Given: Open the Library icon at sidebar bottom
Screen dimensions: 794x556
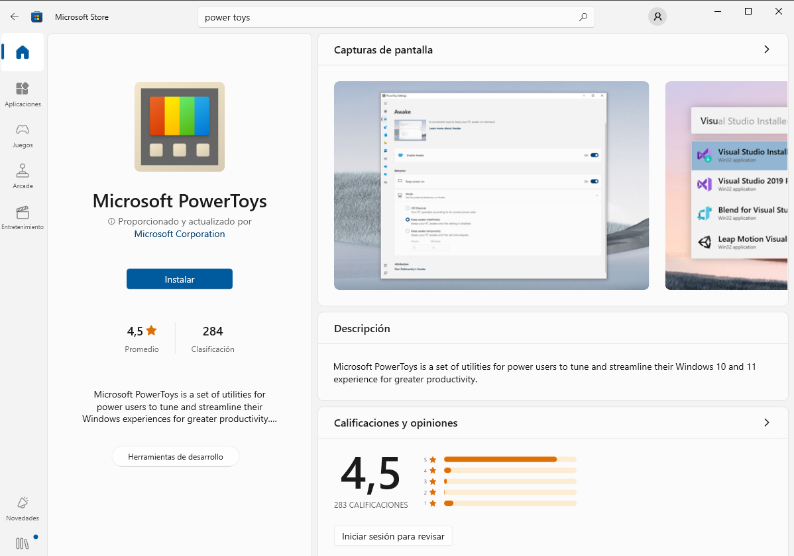Looking at the screenshot, I should coord(22,543).
